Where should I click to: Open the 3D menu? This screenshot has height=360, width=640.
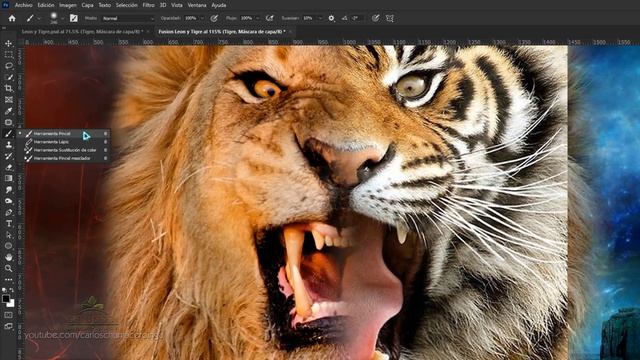163,5
